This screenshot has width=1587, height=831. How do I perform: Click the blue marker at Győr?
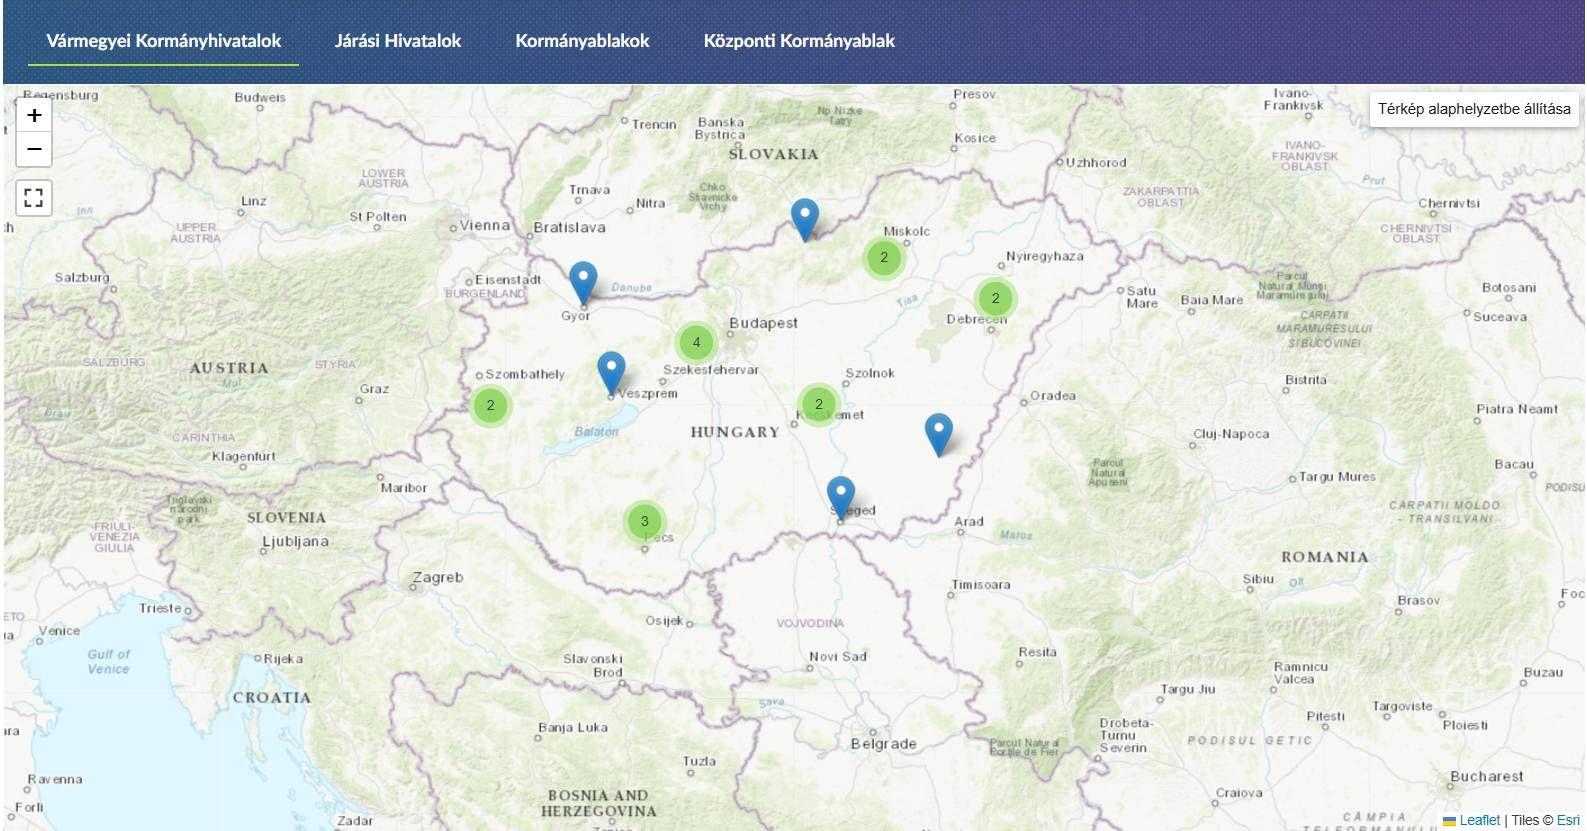[583, 281]
